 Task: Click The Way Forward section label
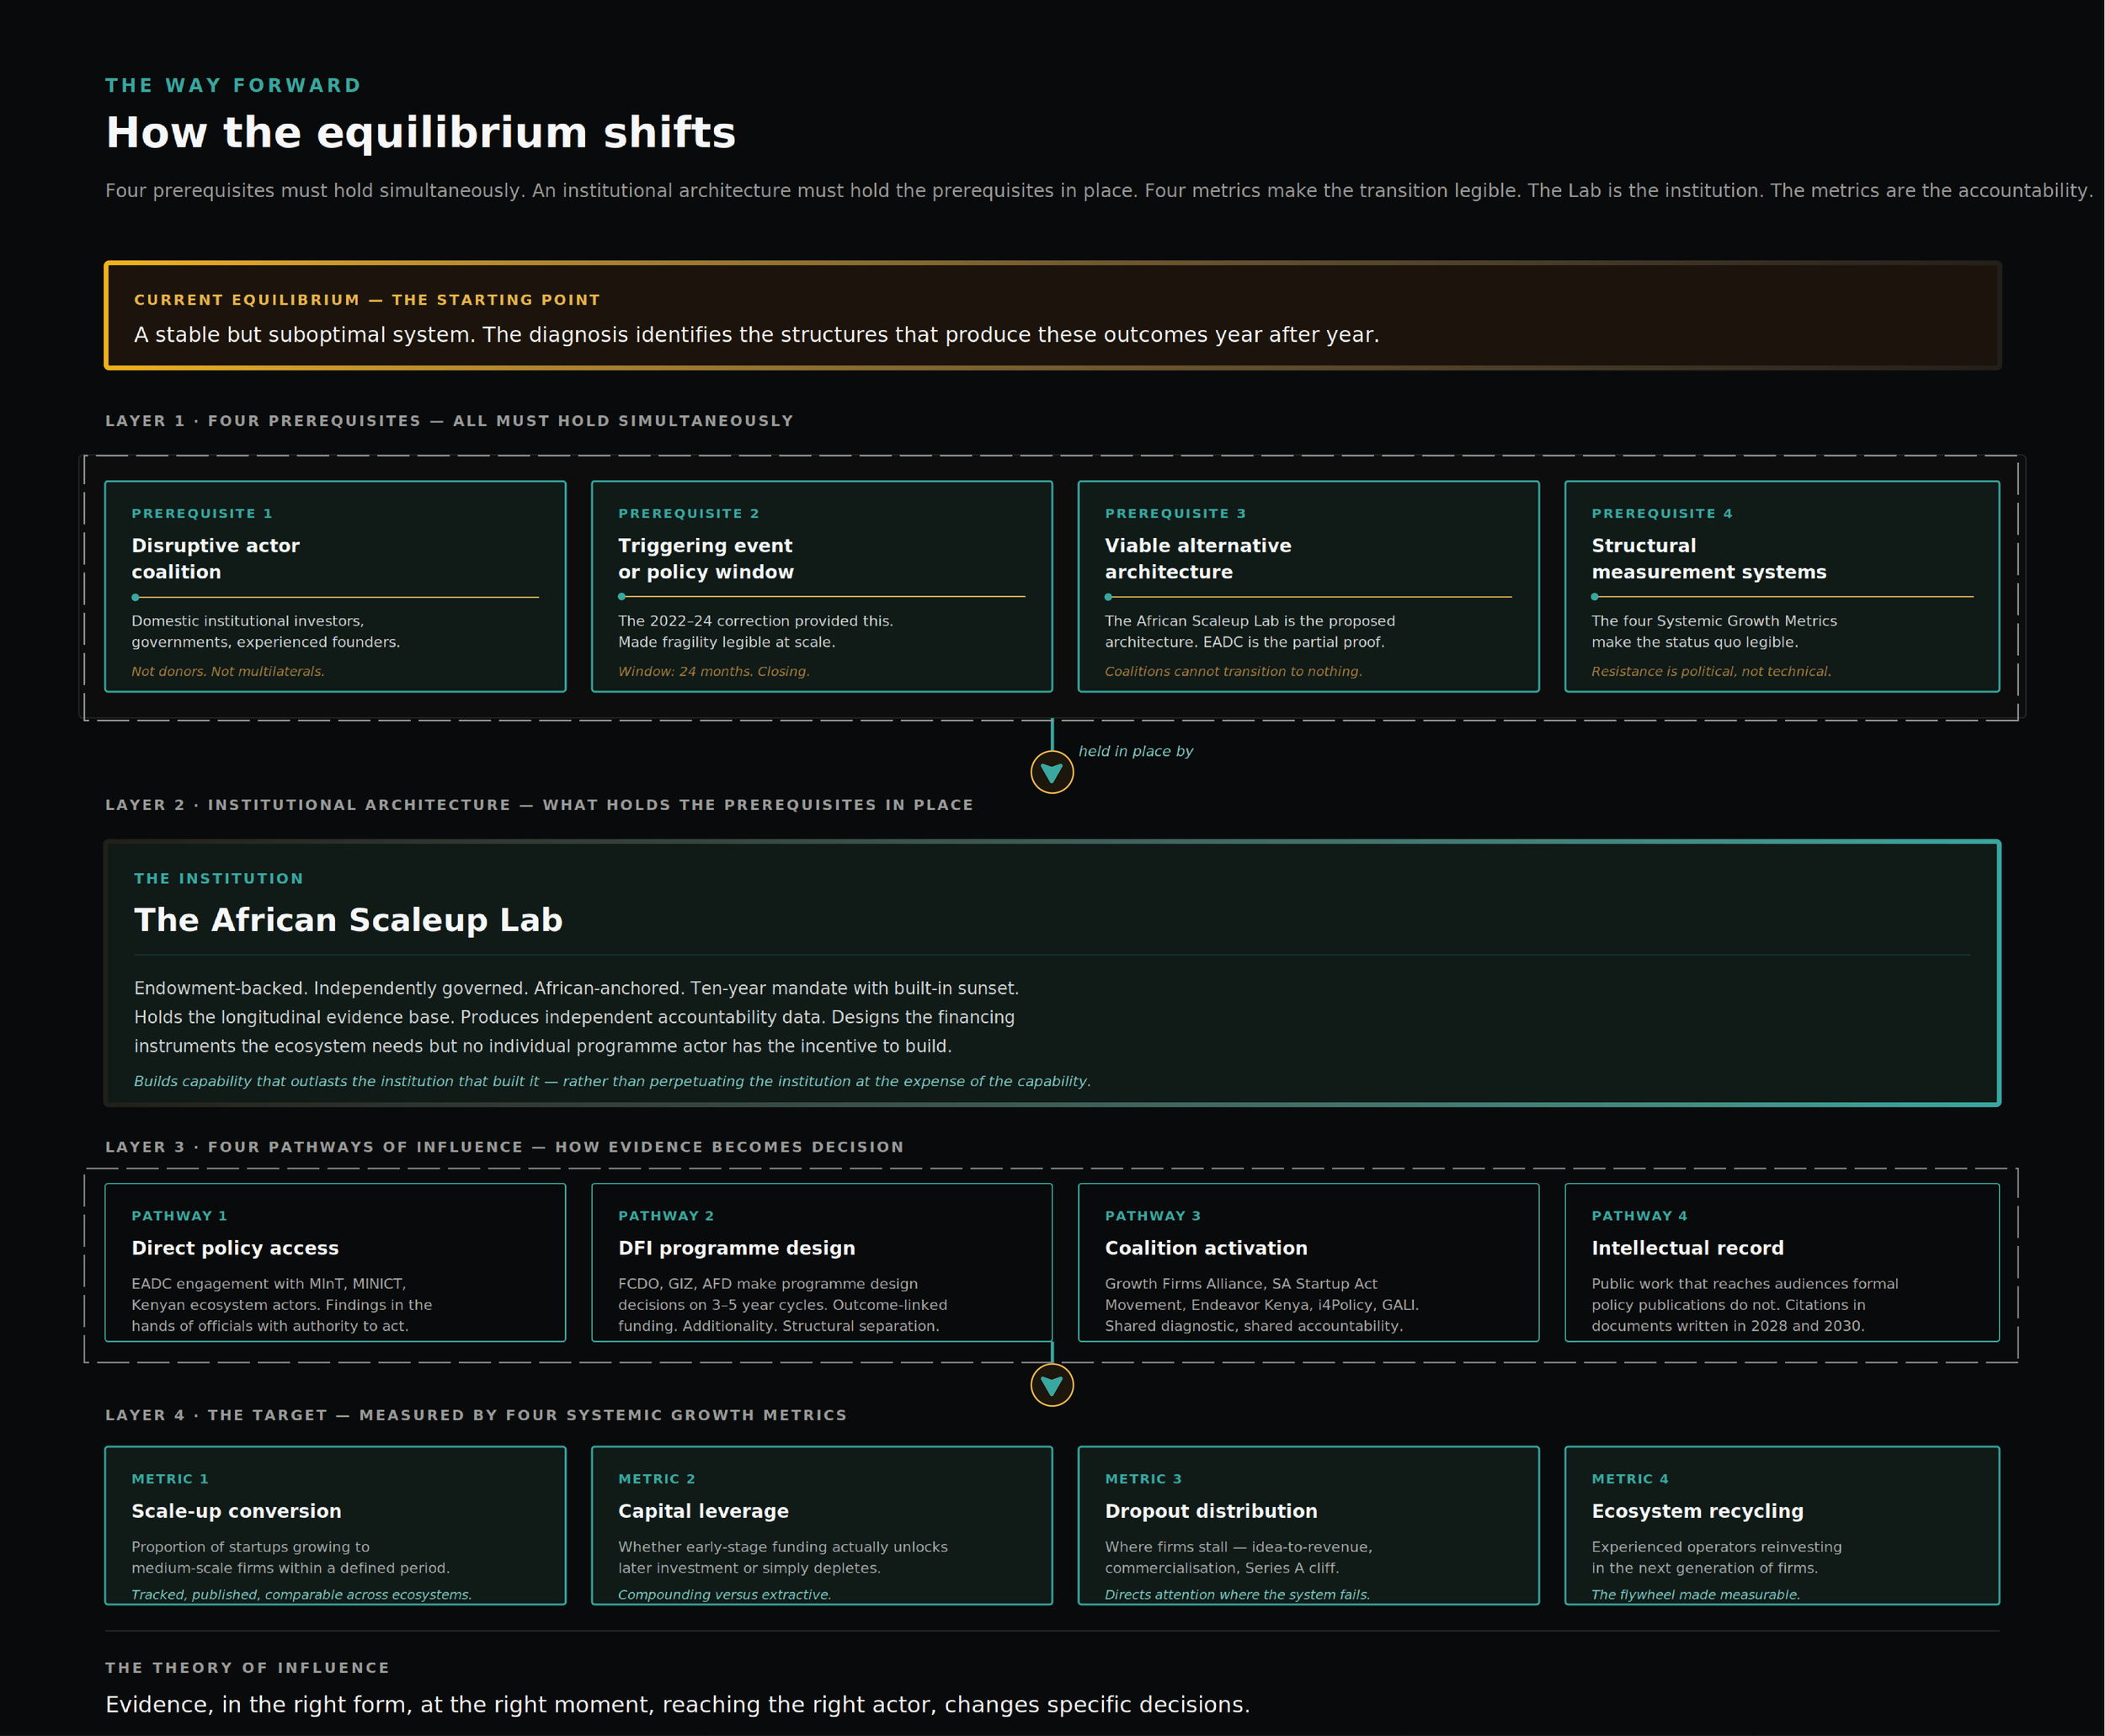coord(233,85)
